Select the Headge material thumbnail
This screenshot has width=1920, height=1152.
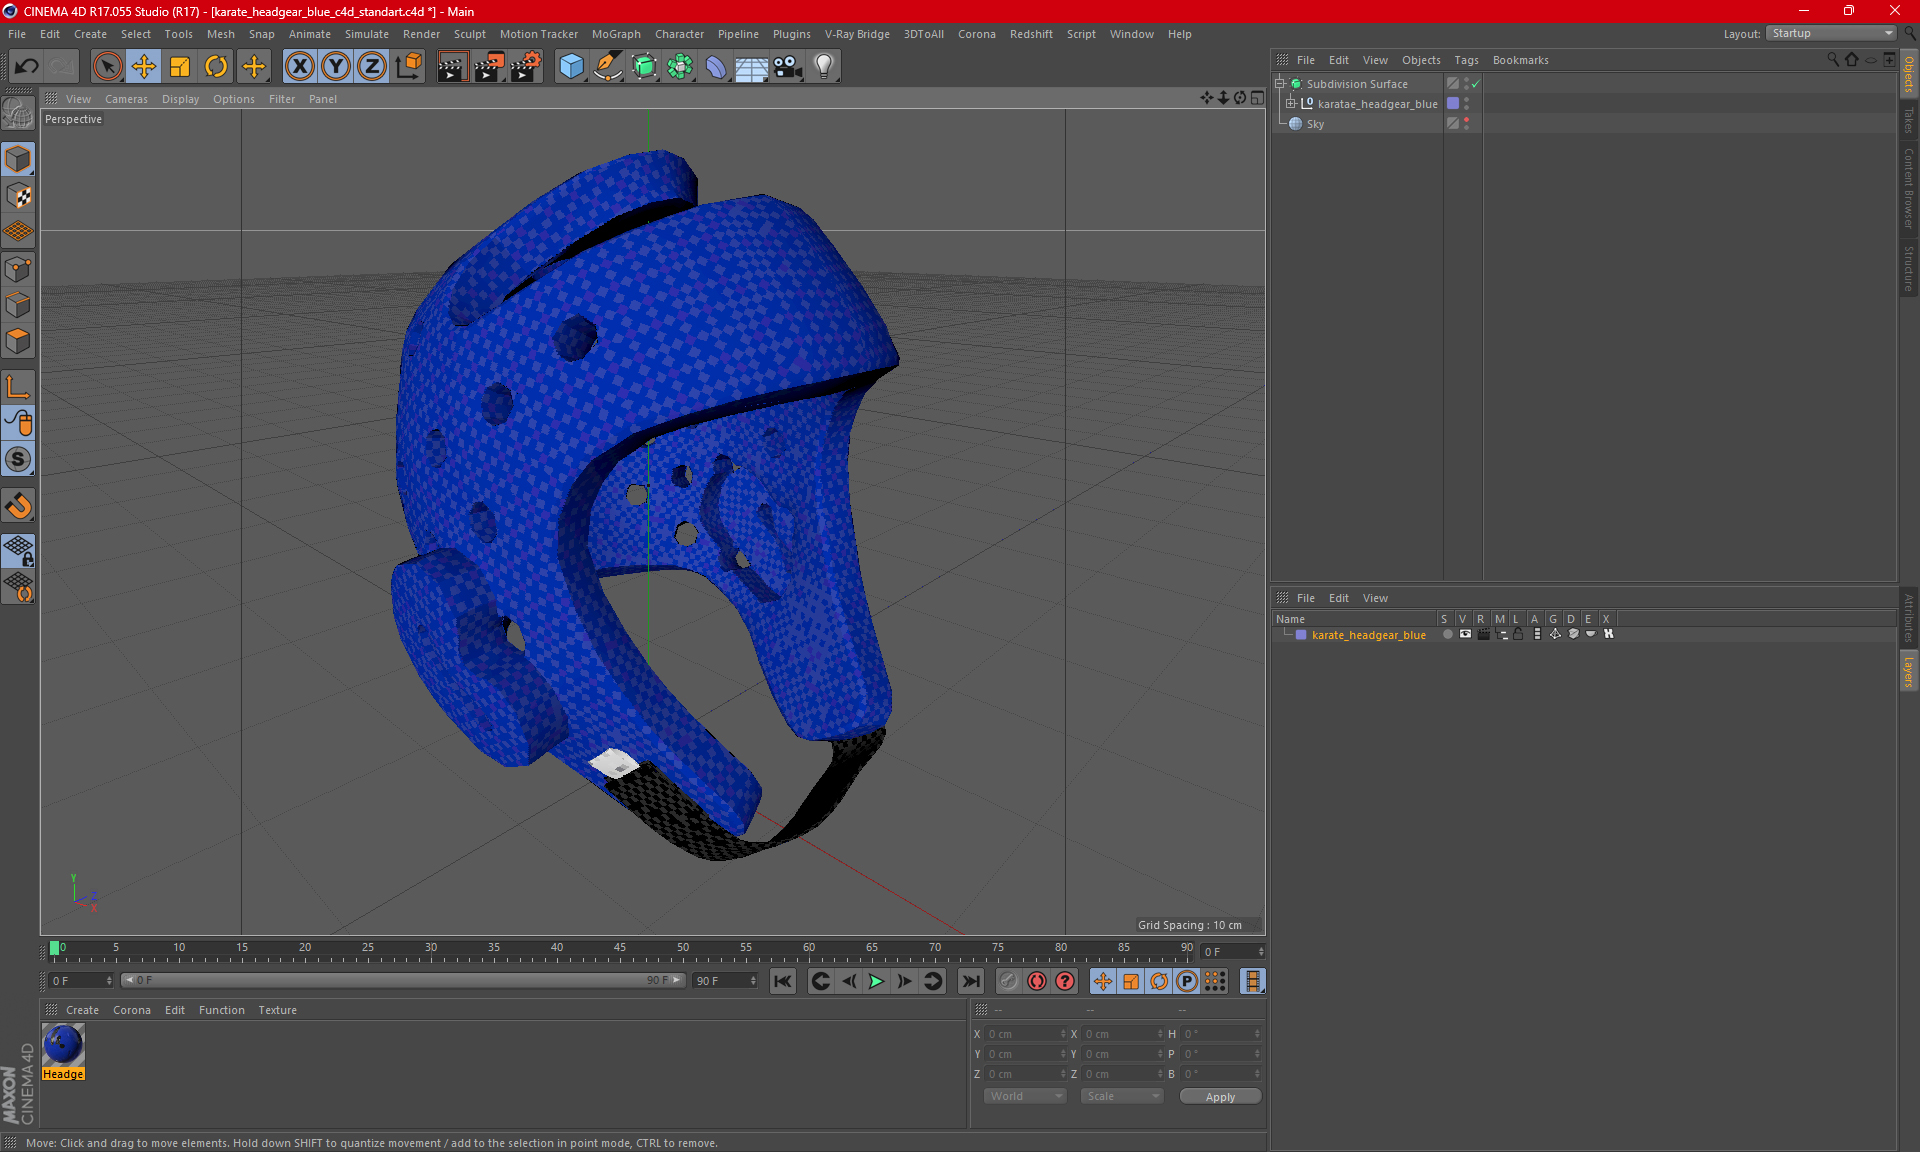click(x=63, y=1046)
